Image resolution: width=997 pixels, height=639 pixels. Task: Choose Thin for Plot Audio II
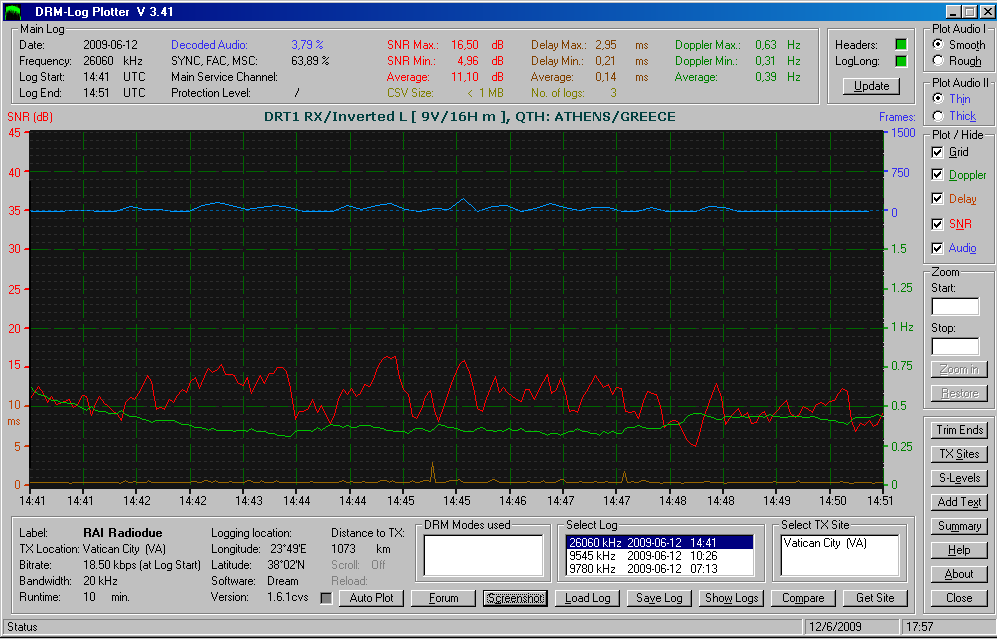[938, 99]
